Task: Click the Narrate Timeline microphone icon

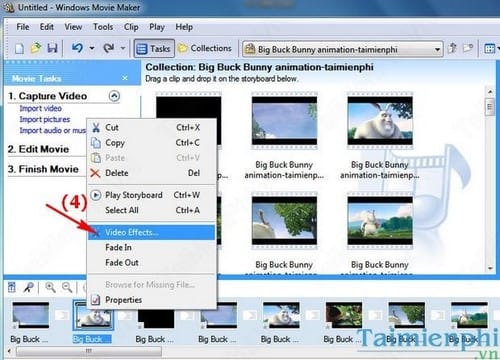Action: 28,287
